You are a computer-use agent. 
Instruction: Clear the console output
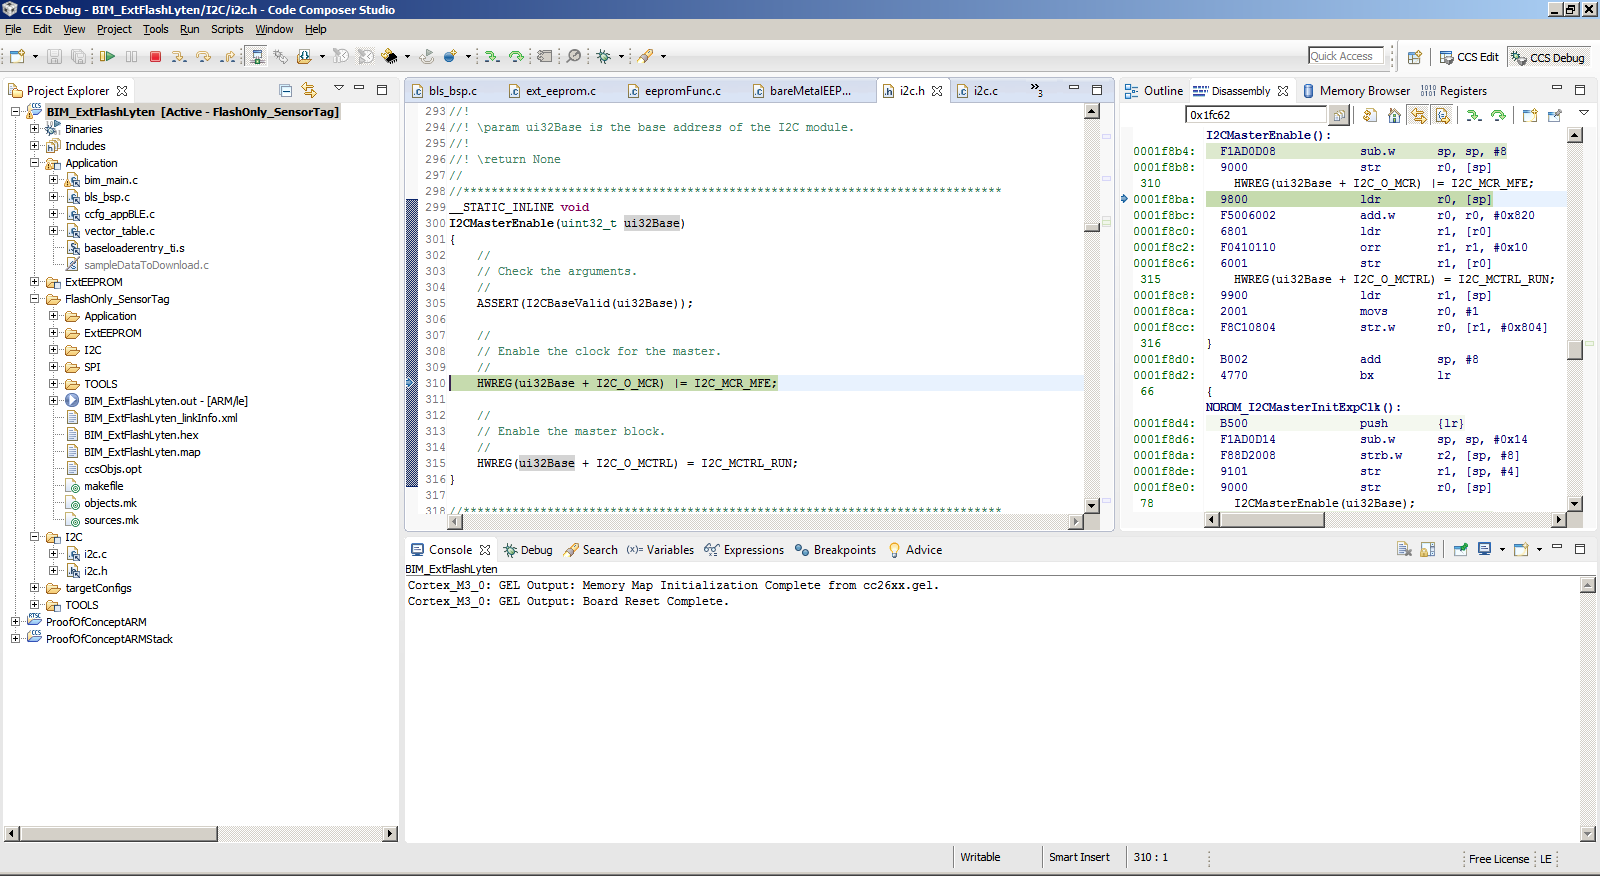coord(1404,549)
